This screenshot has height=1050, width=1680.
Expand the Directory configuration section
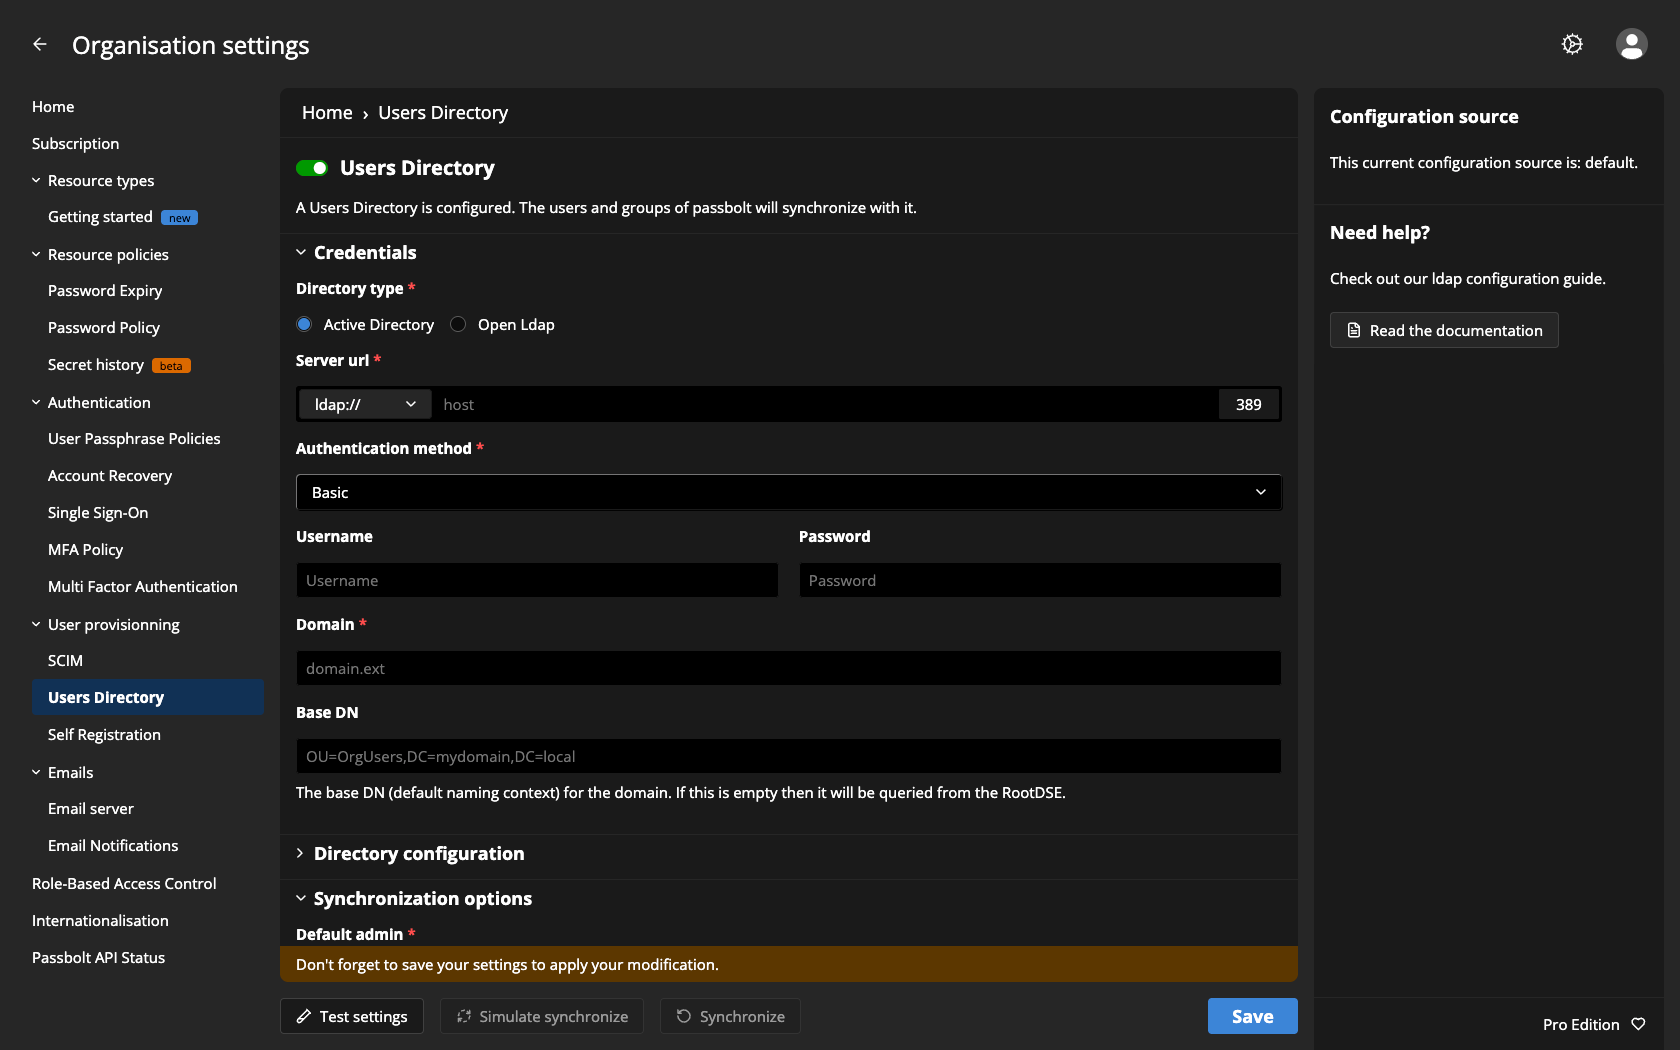tap(300, 853)
